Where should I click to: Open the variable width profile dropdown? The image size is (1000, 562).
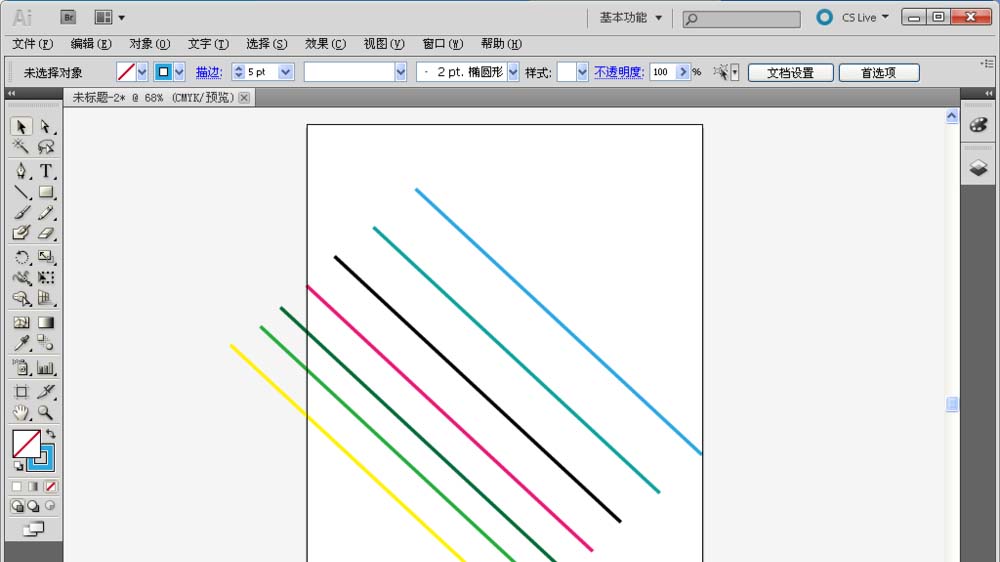click(401, 72)
